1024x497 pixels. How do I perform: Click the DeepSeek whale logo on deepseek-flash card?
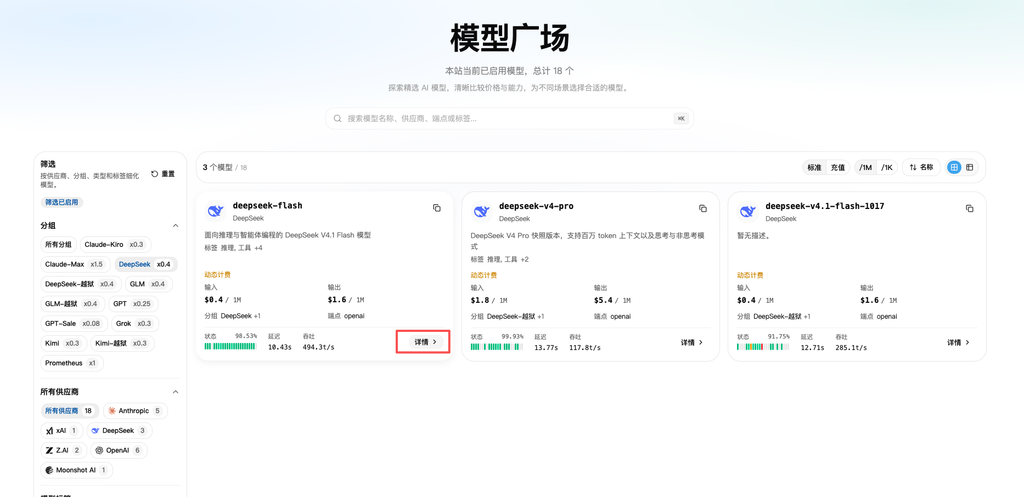tap(215, 211)
